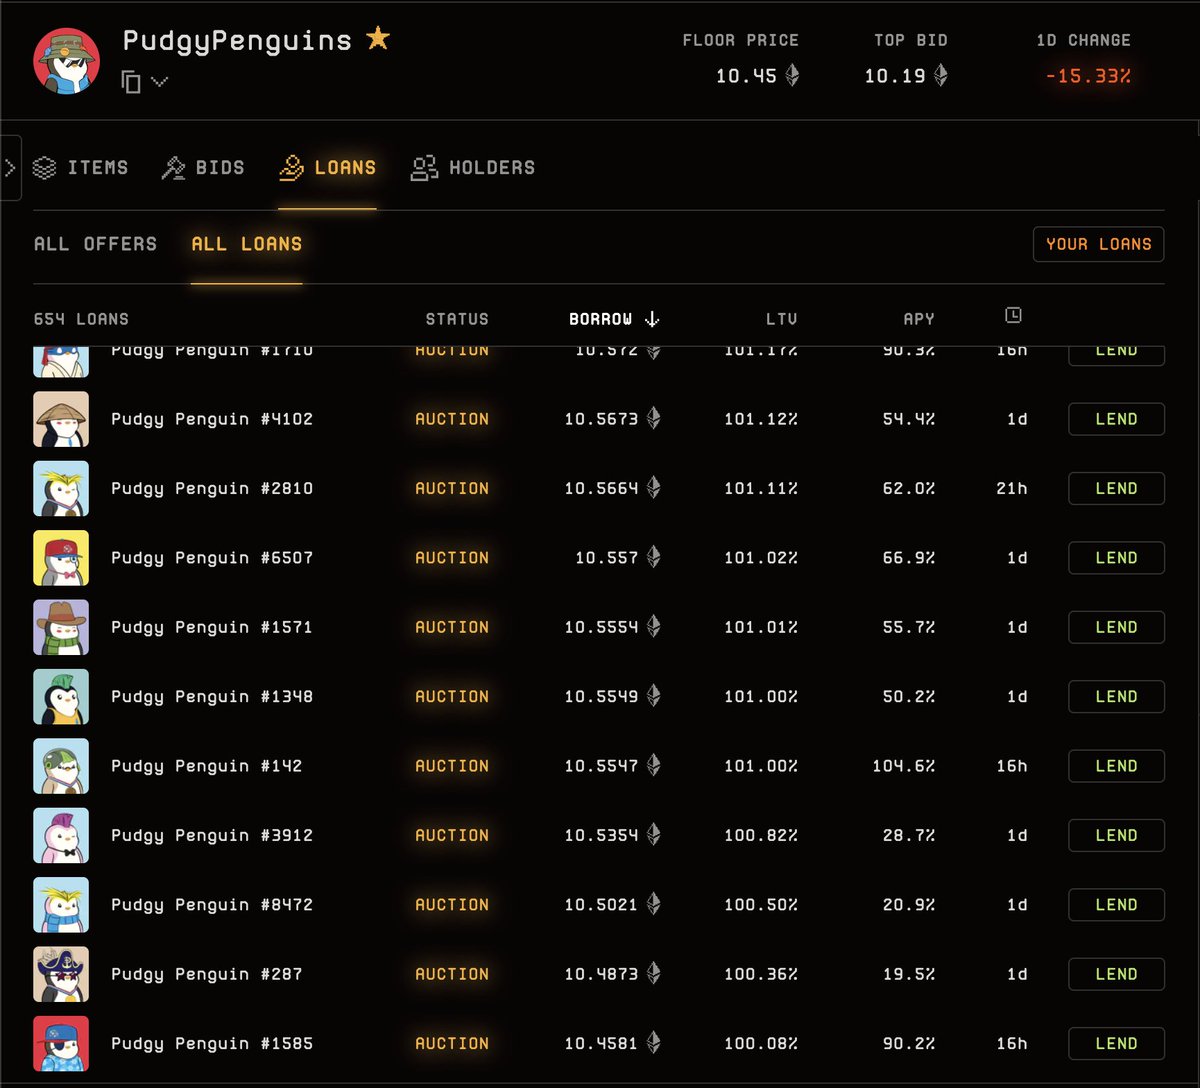The width and height of the screenshot is (1200, 1088).
Task: View the Pudgy Penguin #3912 image
Action: pos(61,835)
